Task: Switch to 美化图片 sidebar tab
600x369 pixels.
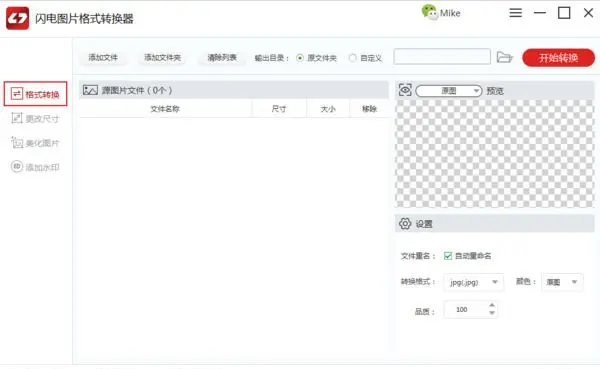Action: [x=36, y=143]
